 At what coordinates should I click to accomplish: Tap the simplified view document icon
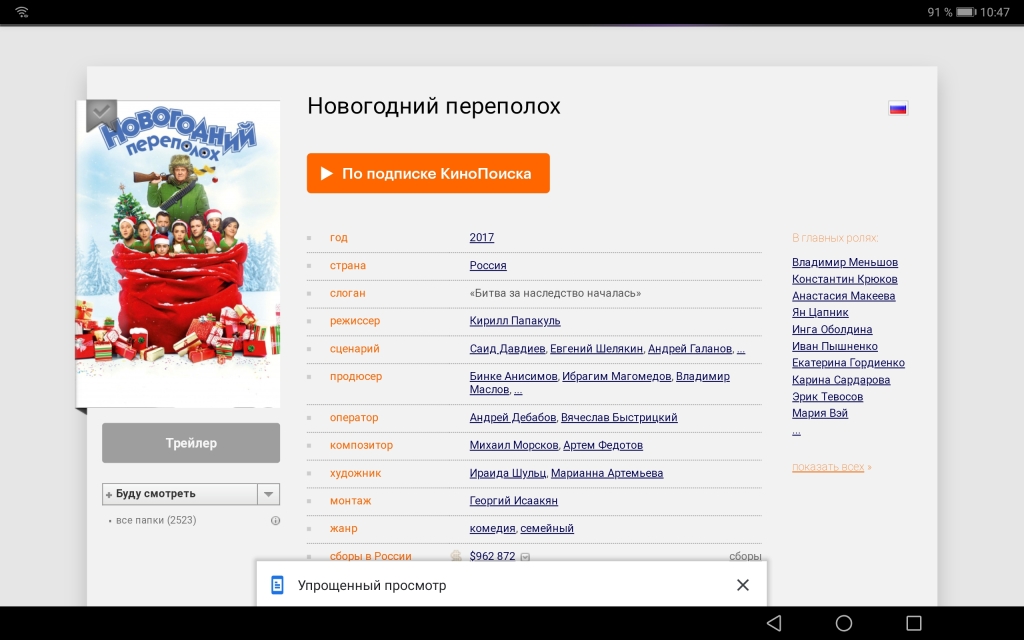click(x=278, y=585)
